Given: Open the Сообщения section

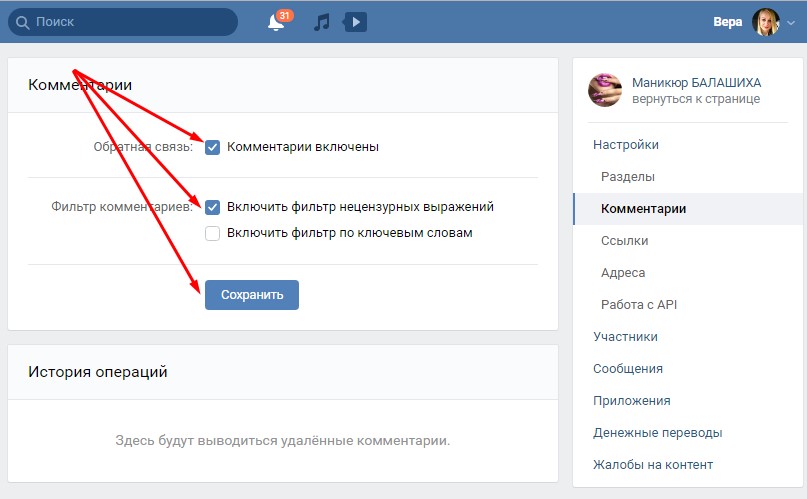Looking at the screenshot, I should click(627, 368).
